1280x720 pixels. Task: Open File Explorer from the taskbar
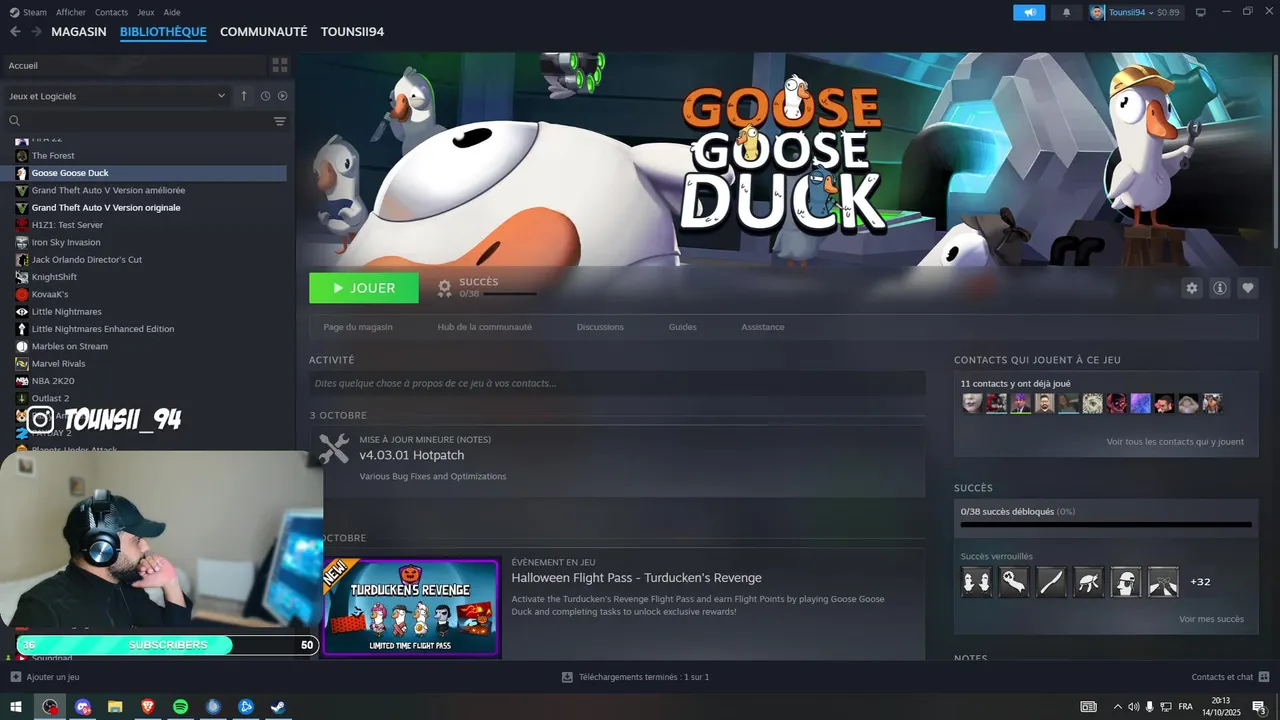point(115,707)
